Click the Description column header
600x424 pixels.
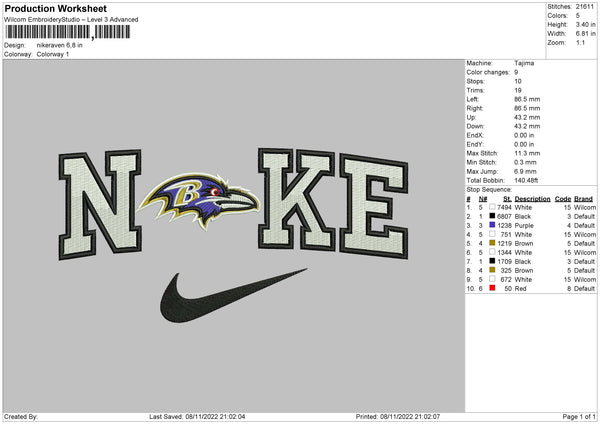pos(532,199)
